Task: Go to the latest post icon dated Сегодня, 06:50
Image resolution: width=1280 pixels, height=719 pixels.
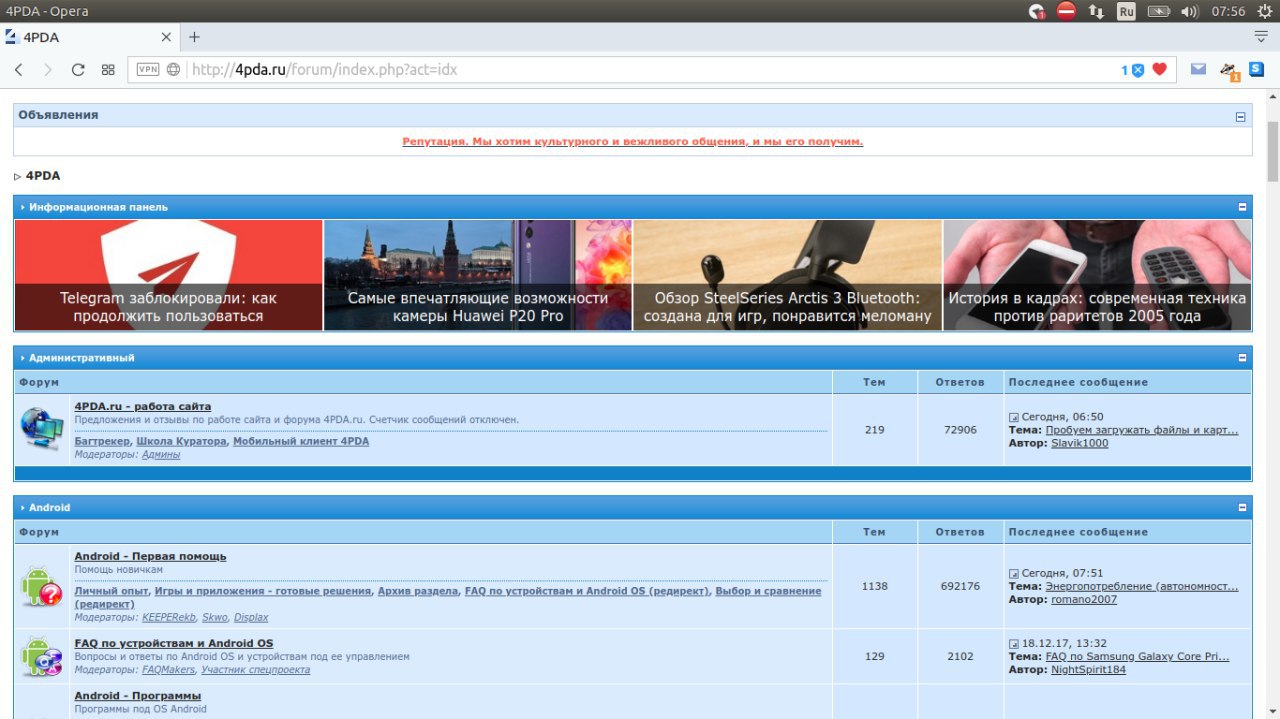Action: (x=1013, y=417)
